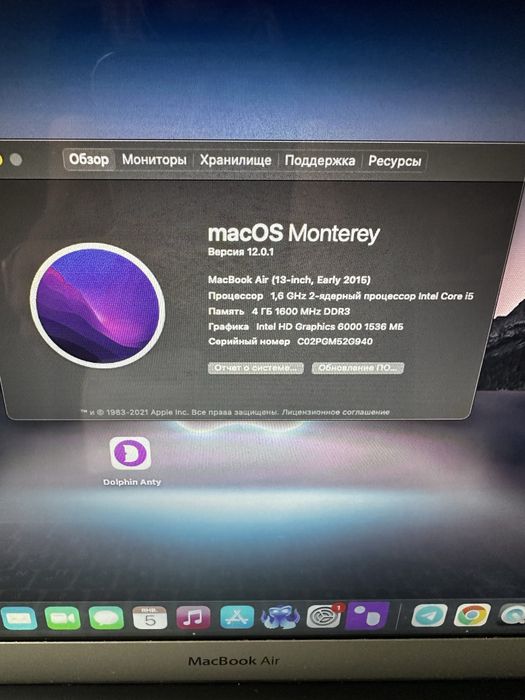Select the Поддержка tab
The height and width of the screenshot is (700, 525).
(x=320, y=161)
